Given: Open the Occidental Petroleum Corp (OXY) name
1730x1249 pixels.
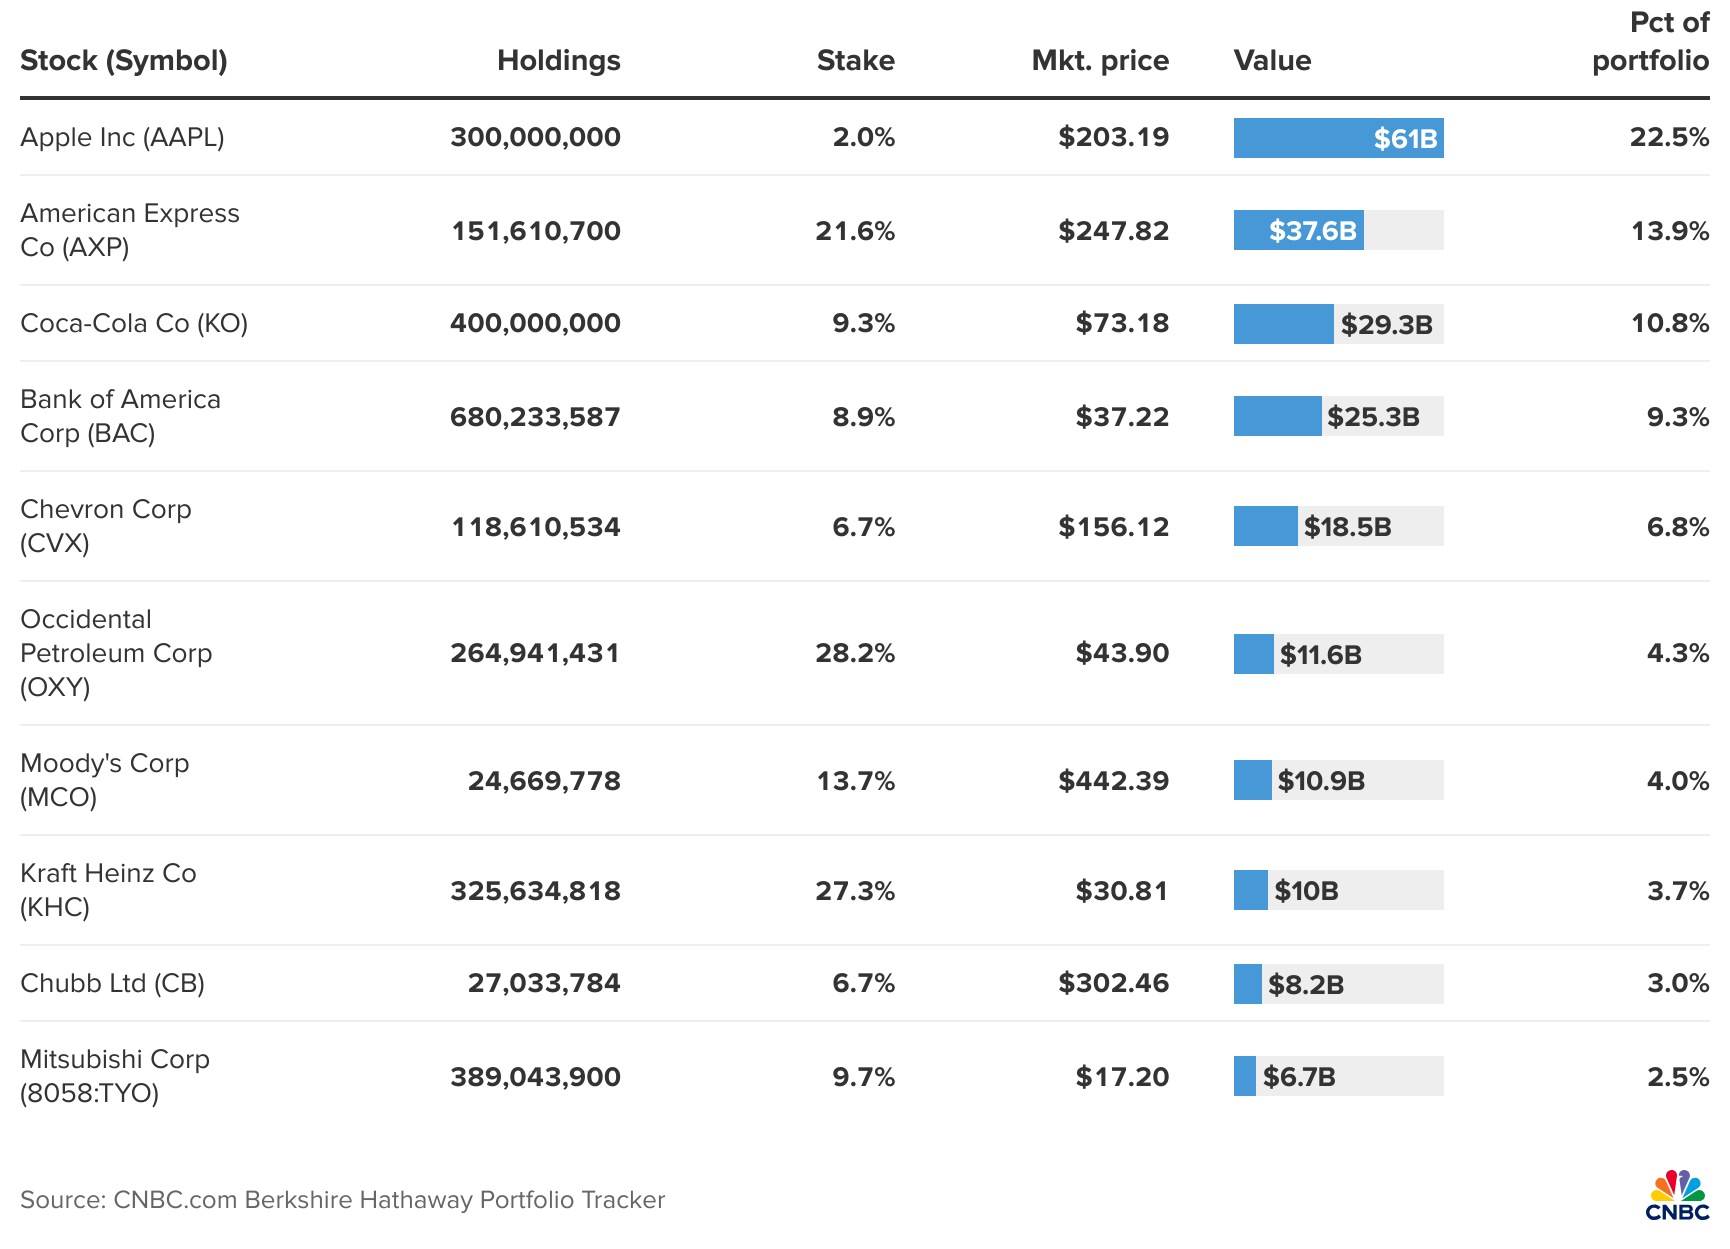Looking at the screenshot, I should [116, 653].
